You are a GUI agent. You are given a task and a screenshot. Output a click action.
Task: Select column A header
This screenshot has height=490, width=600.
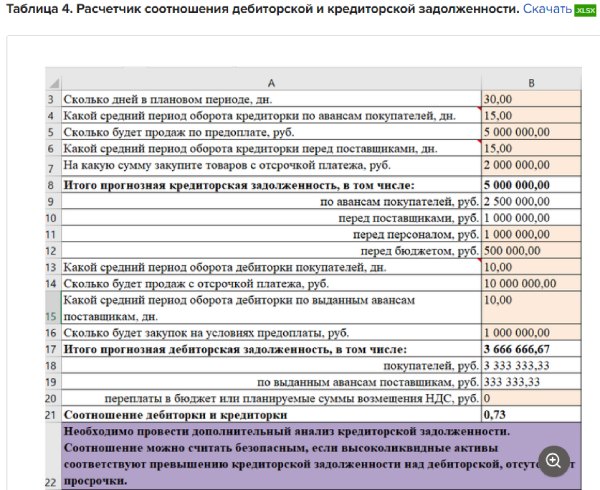(270, 82)
